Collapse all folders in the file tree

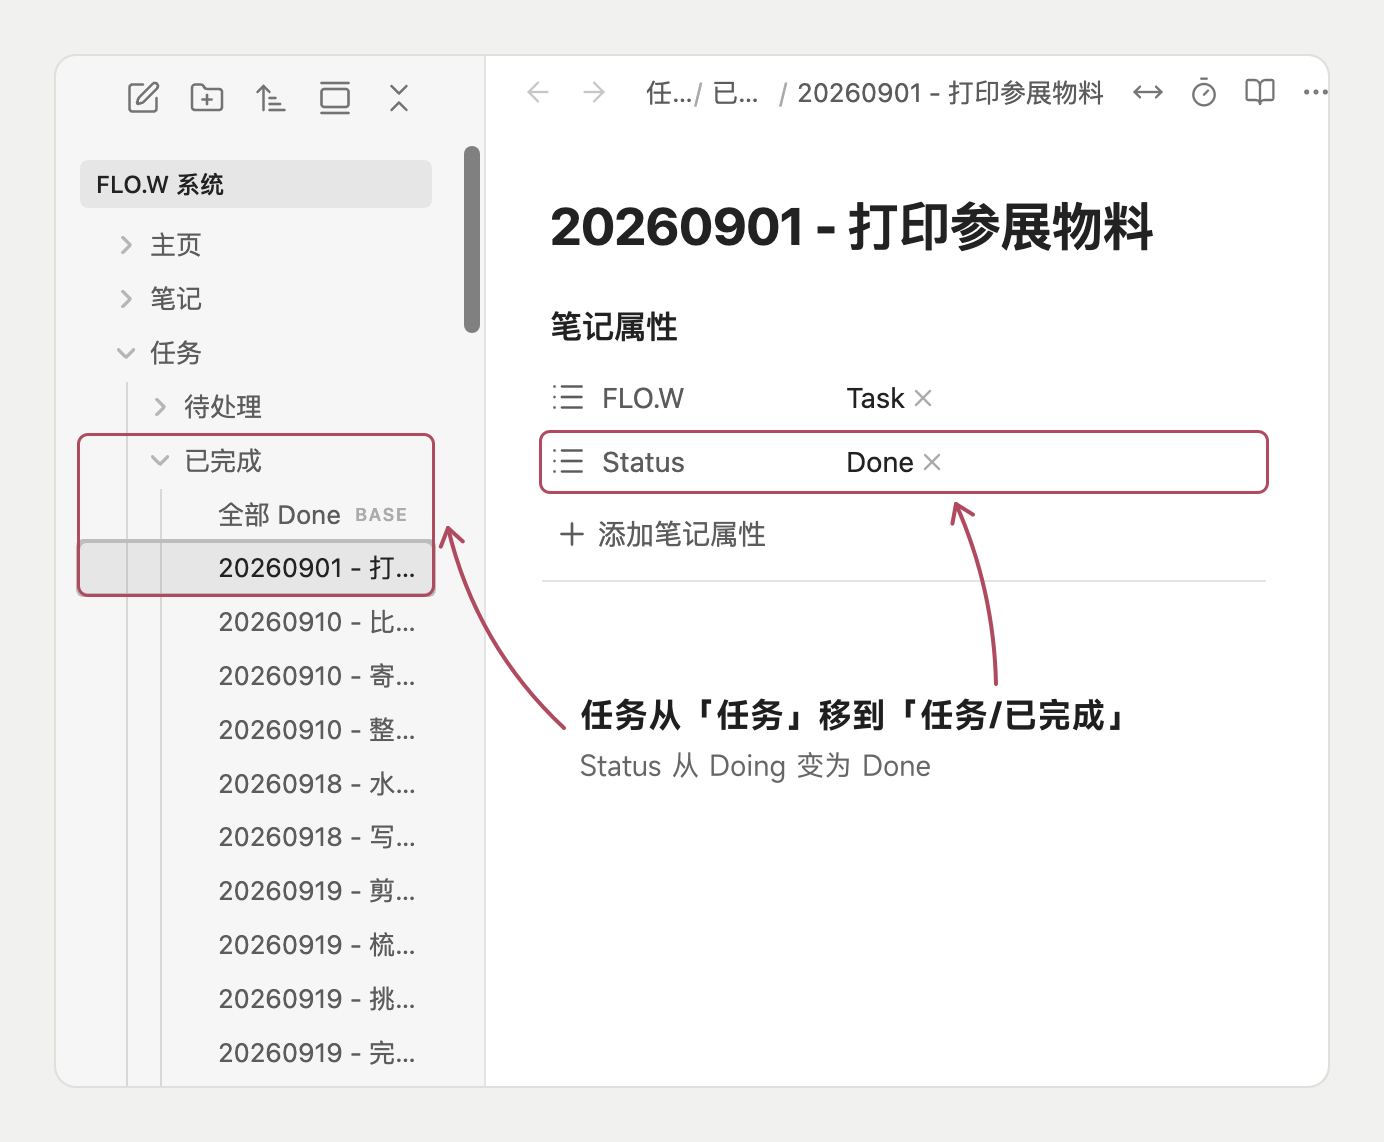pyautogui.click(x=399, y=98)
